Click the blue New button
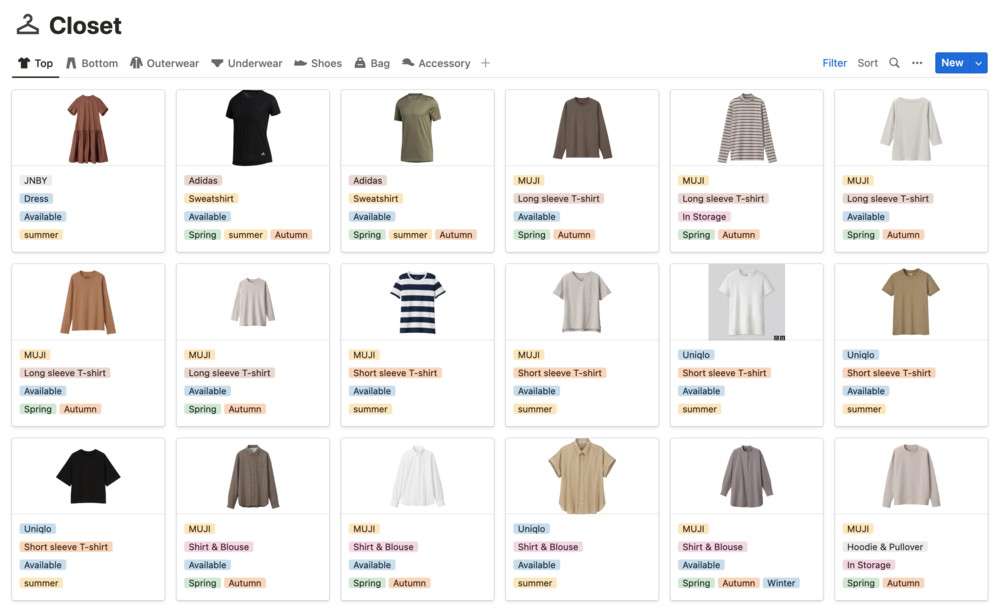The height and width of the screenshot is (610, 1005). [952, 63]
